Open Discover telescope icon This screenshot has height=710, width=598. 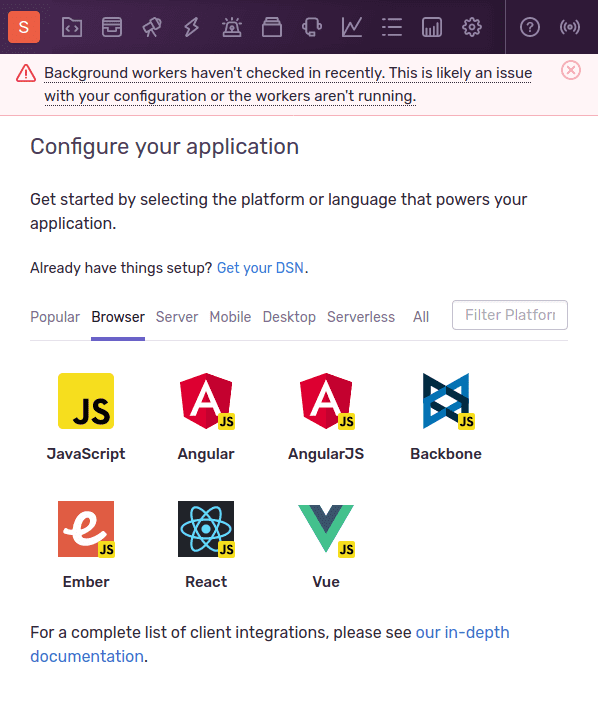tap(152, 27)
